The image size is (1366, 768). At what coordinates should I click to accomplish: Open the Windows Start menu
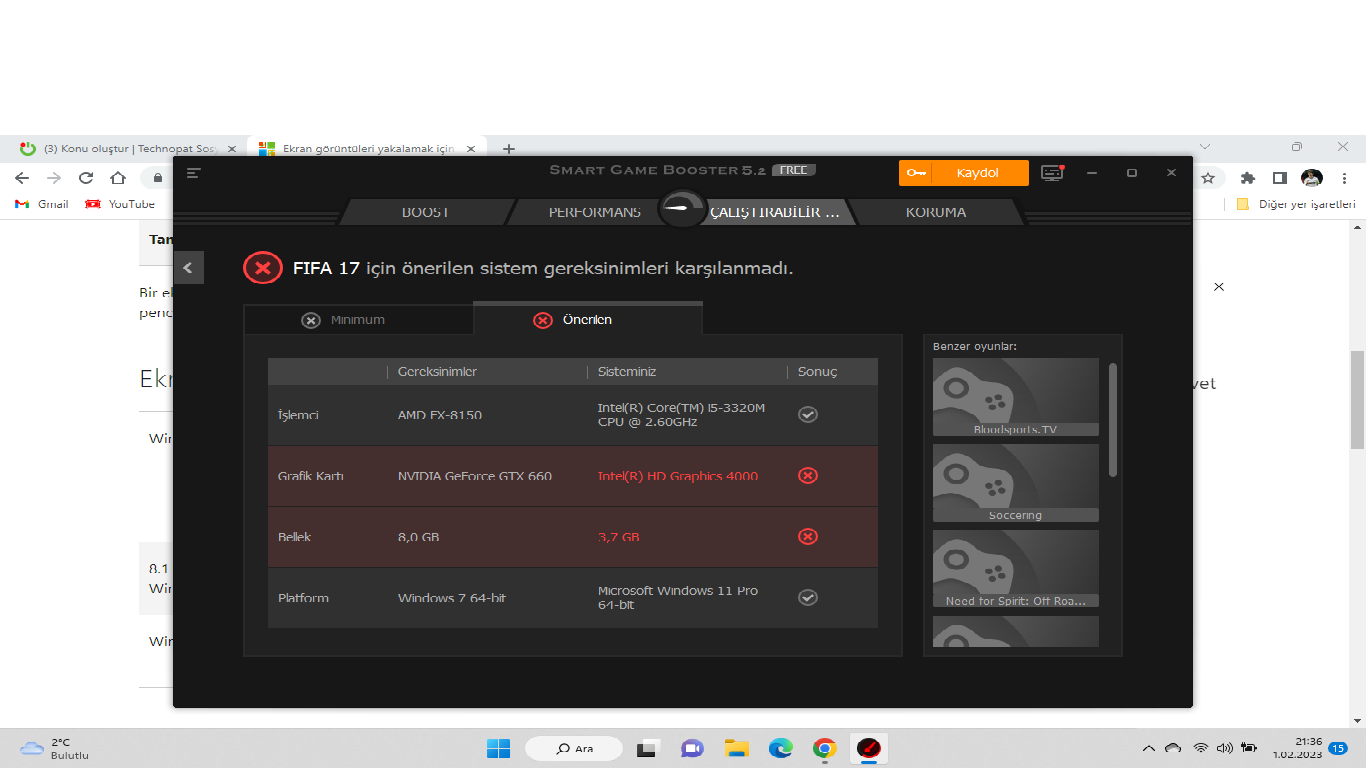point(498,748)
